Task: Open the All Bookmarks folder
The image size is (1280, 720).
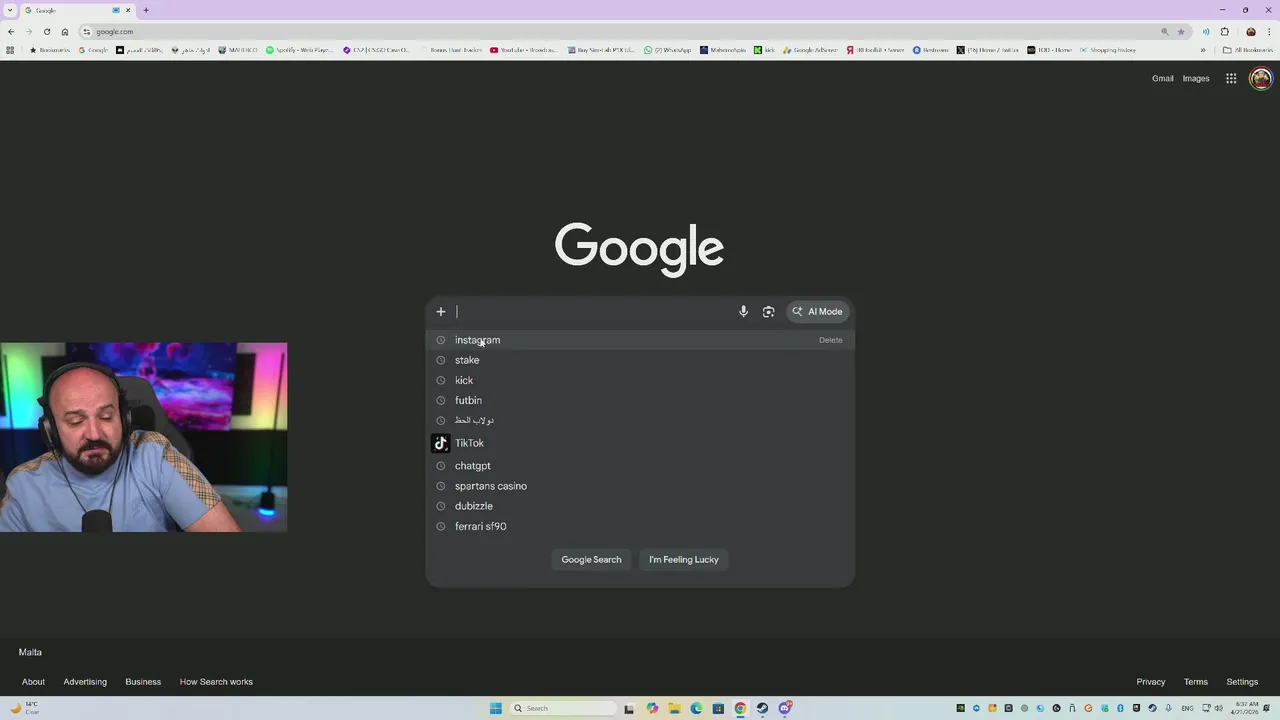Action: (1248, 50)
